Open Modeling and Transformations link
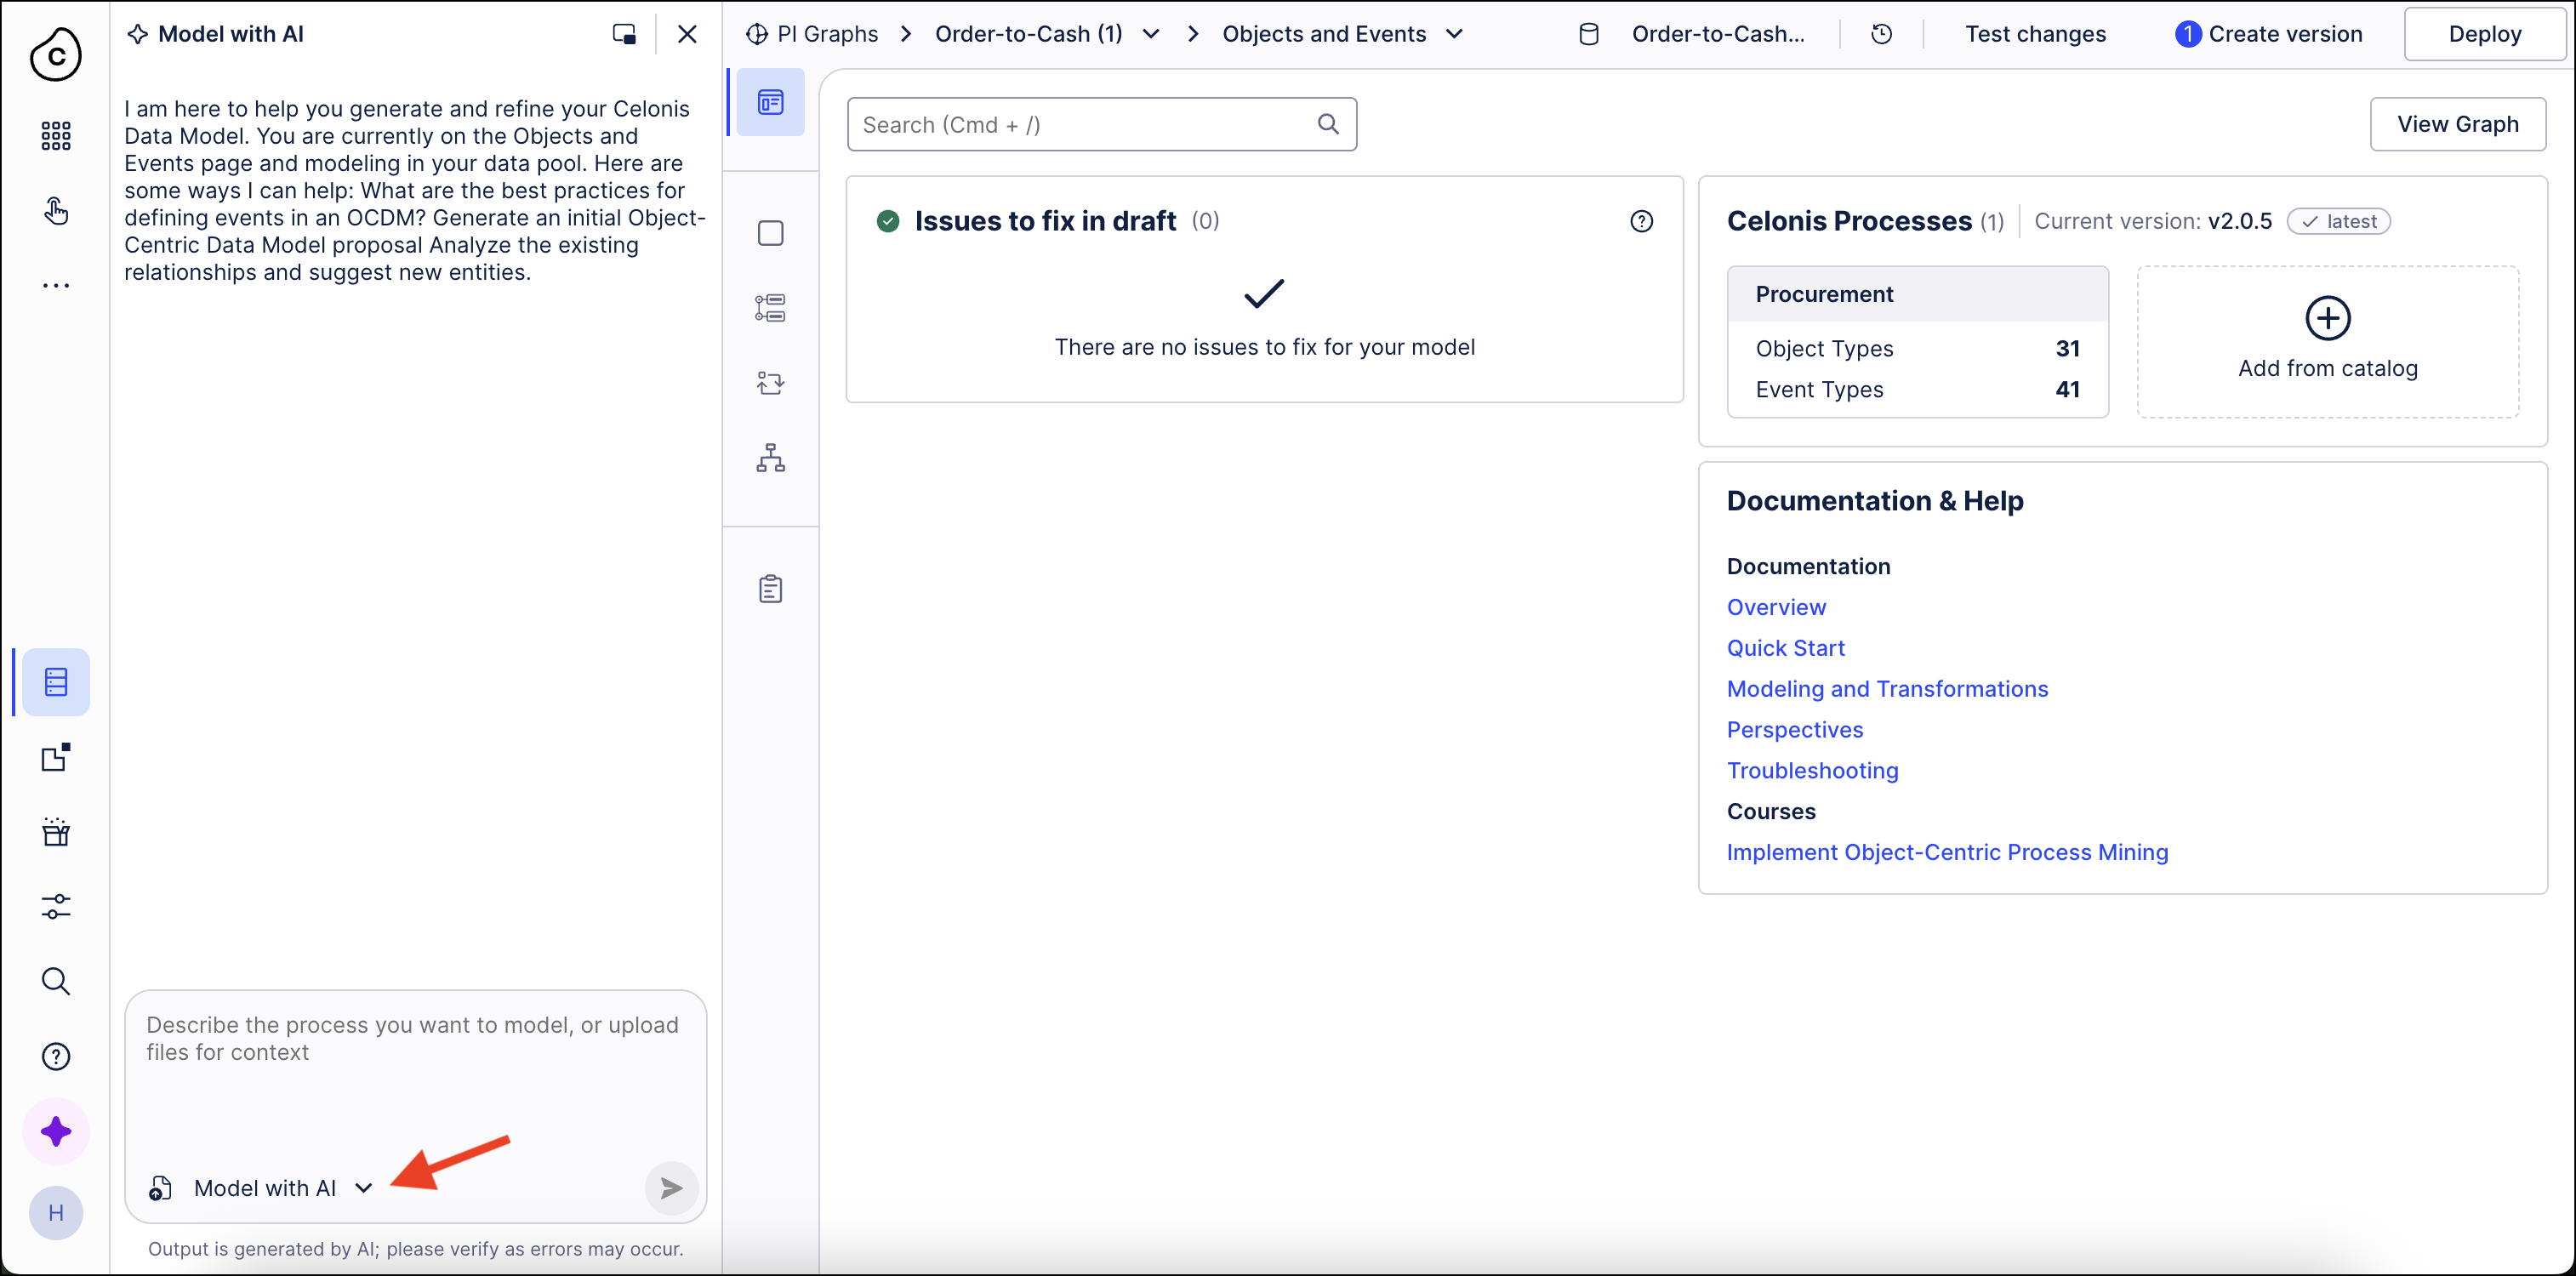This screenshot has height=1276, width=2576. point(1887,689)
